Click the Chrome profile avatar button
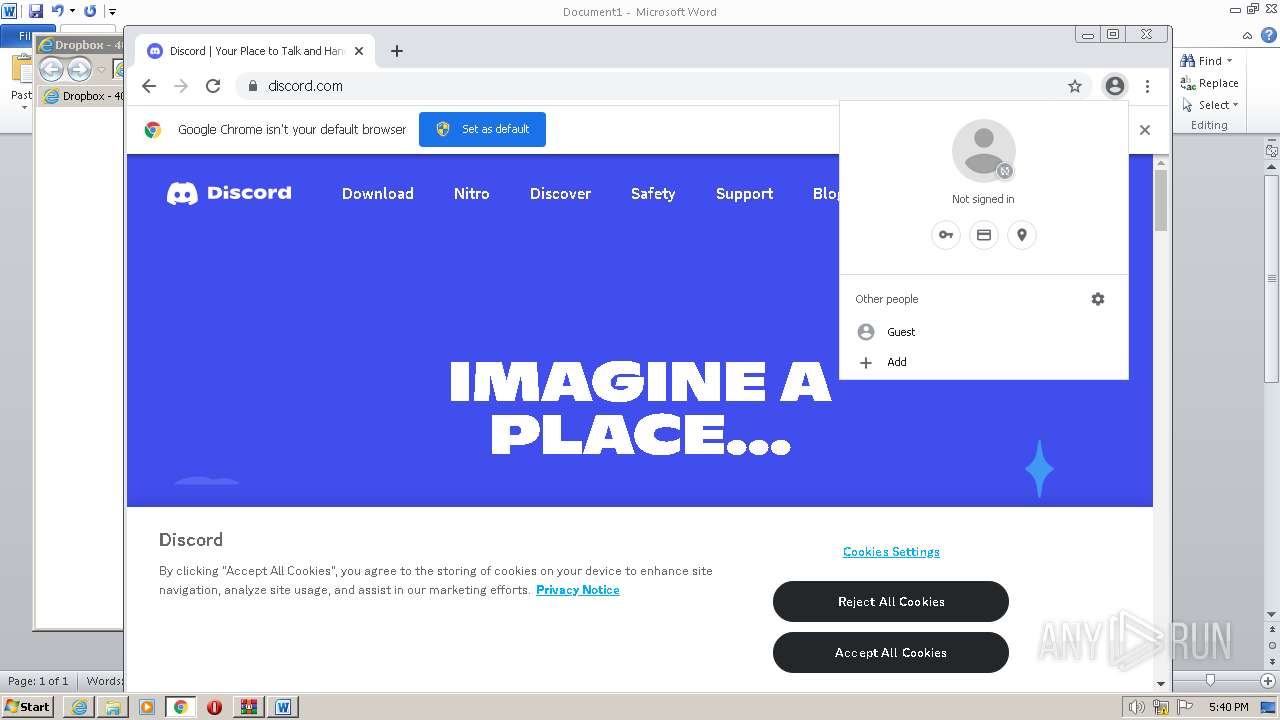 point(1114,86)
